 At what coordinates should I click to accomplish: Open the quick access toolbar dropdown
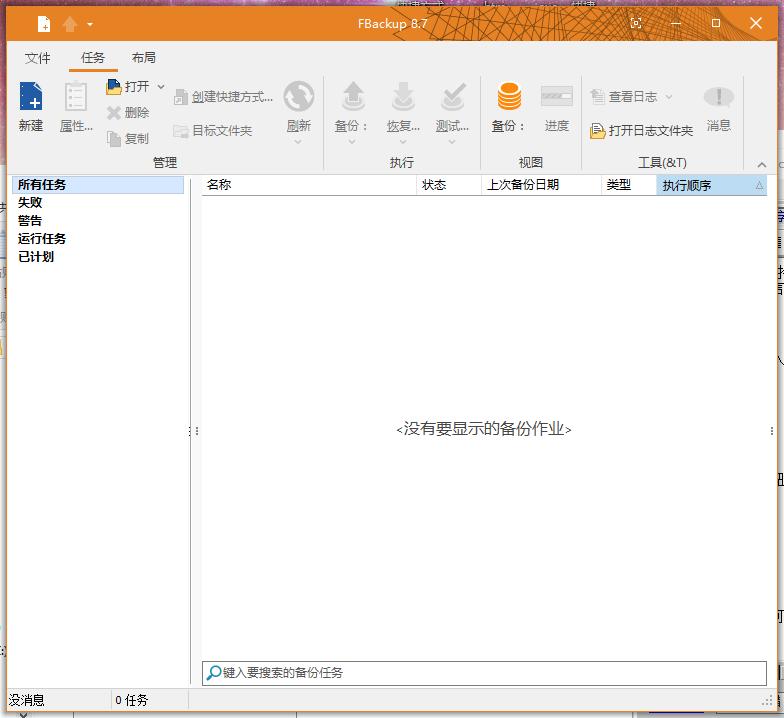pyautogui.click(x=90, y=24)
